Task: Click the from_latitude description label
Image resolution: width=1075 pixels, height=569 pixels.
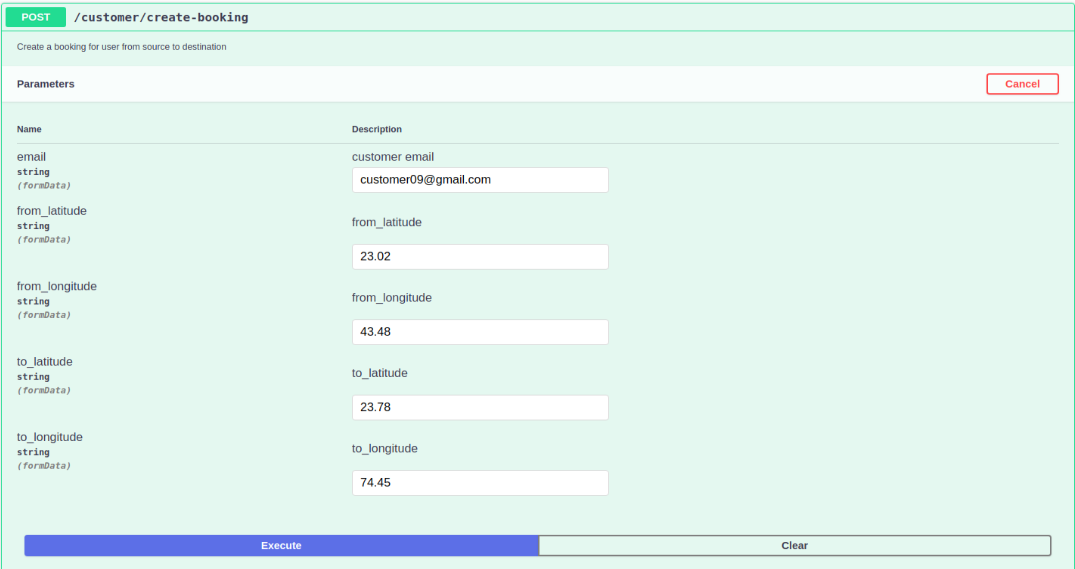Action: [x=387, y=222]
